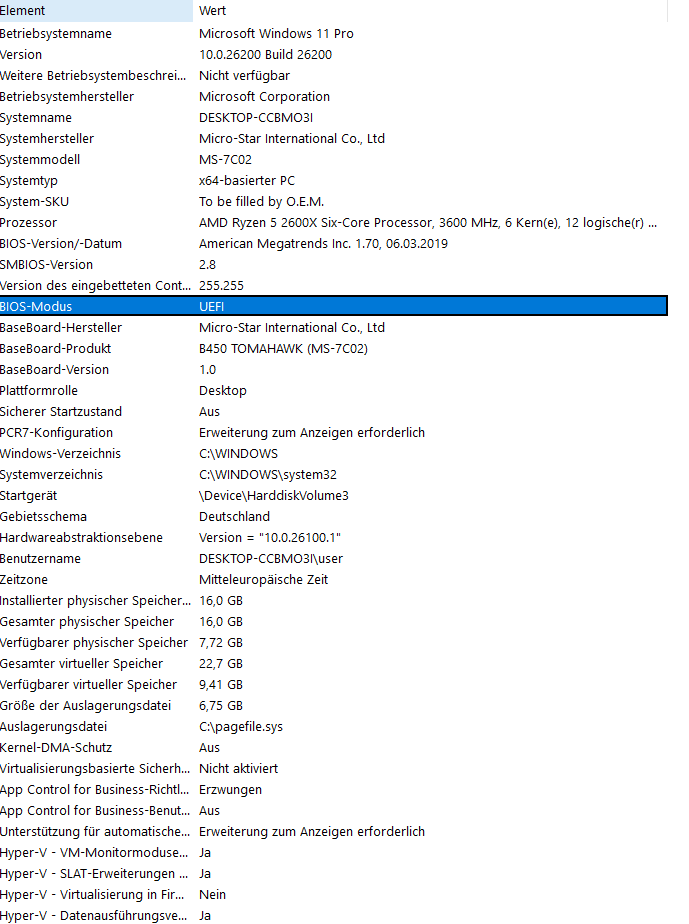Image resolution: width=689 pixels, height=924 pixels.
Task: Select the App Control for Business-Richtl... row
Action: 334,790
